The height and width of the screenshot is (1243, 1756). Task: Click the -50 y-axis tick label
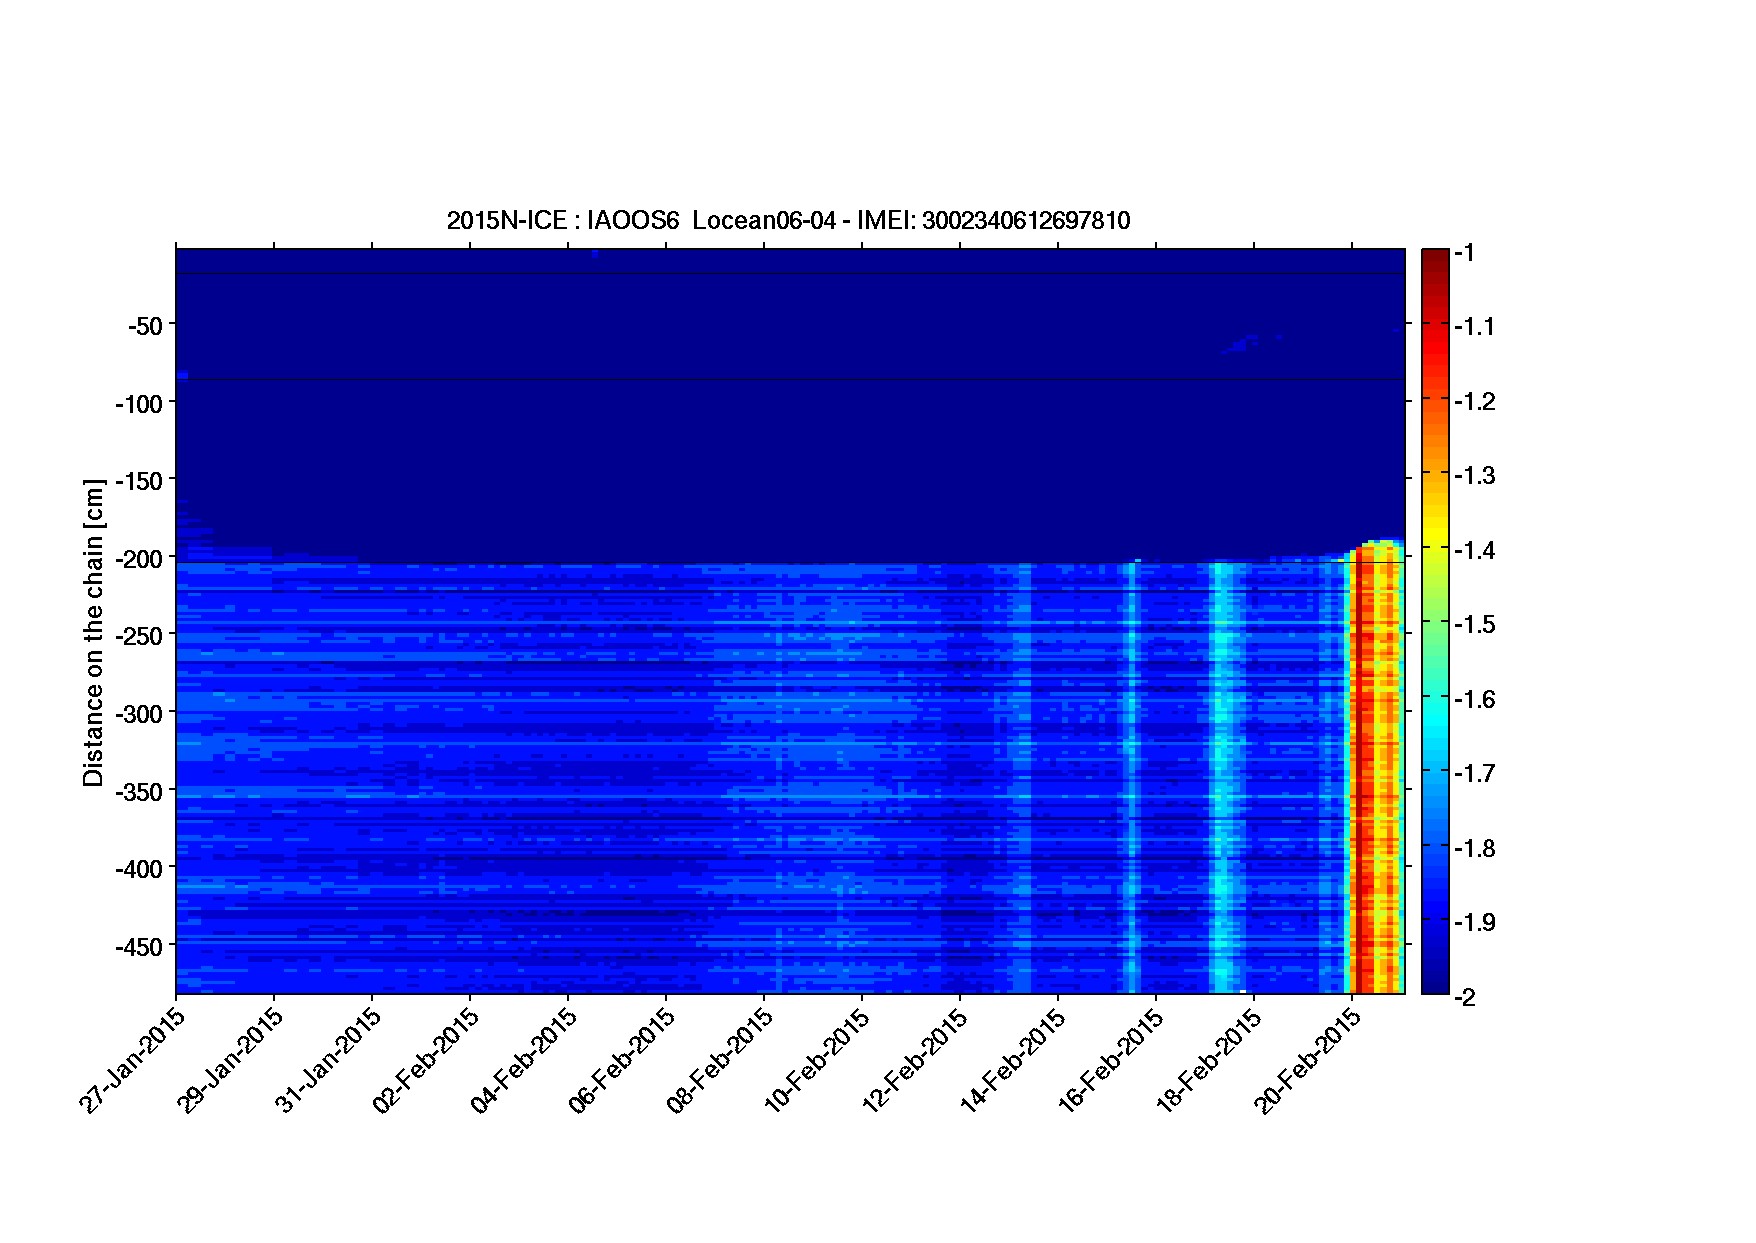click(145, 325)
